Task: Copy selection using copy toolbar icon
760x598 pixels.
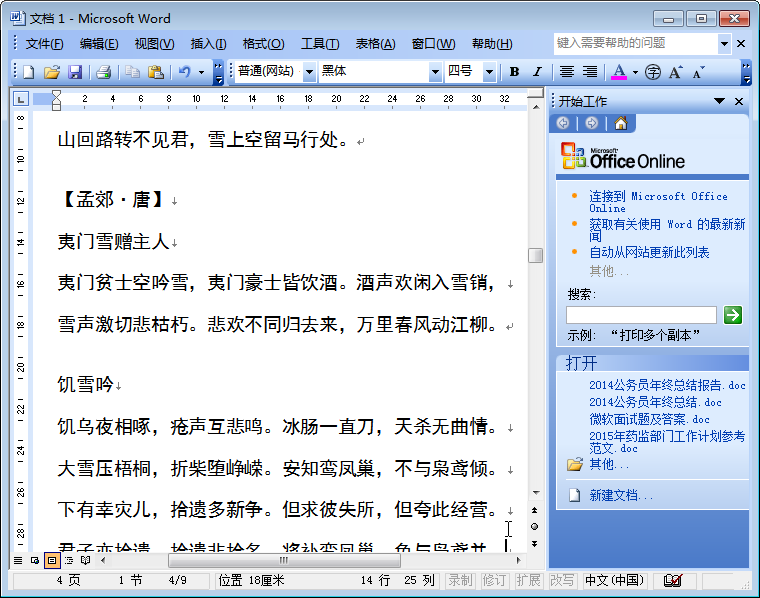Action: click(132, 72)
